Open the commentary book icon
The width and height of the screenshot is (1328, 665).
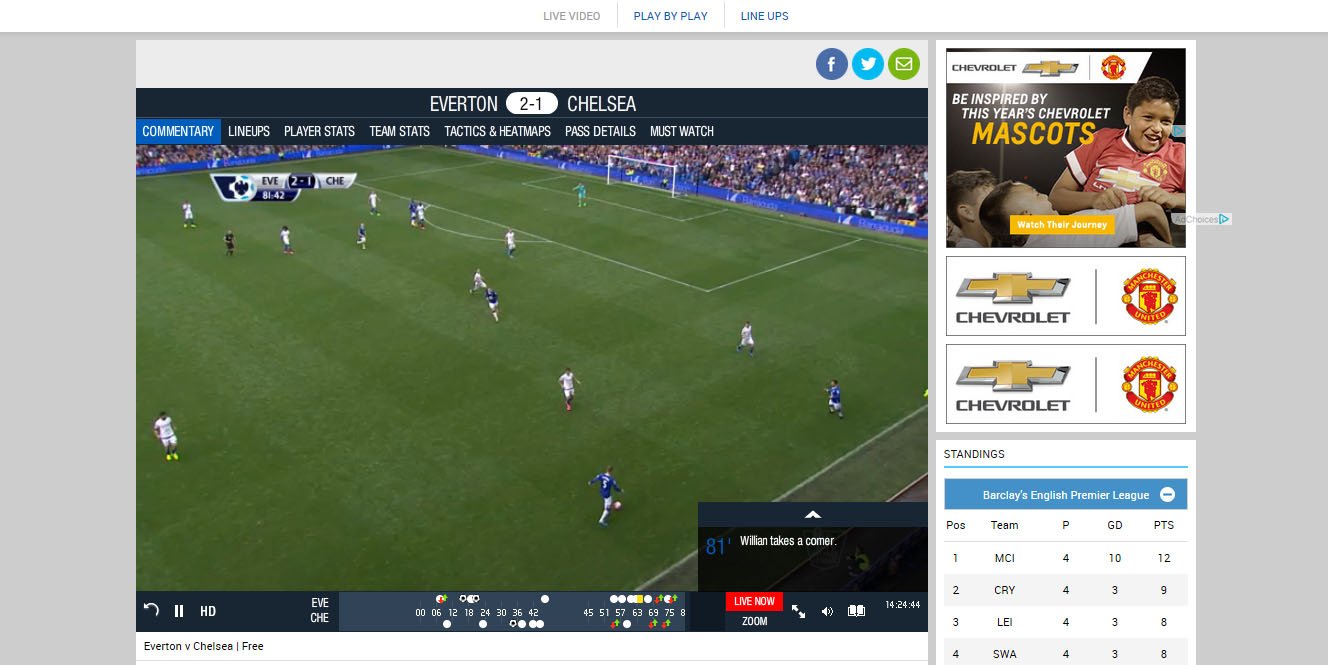[x=856, y=611]
